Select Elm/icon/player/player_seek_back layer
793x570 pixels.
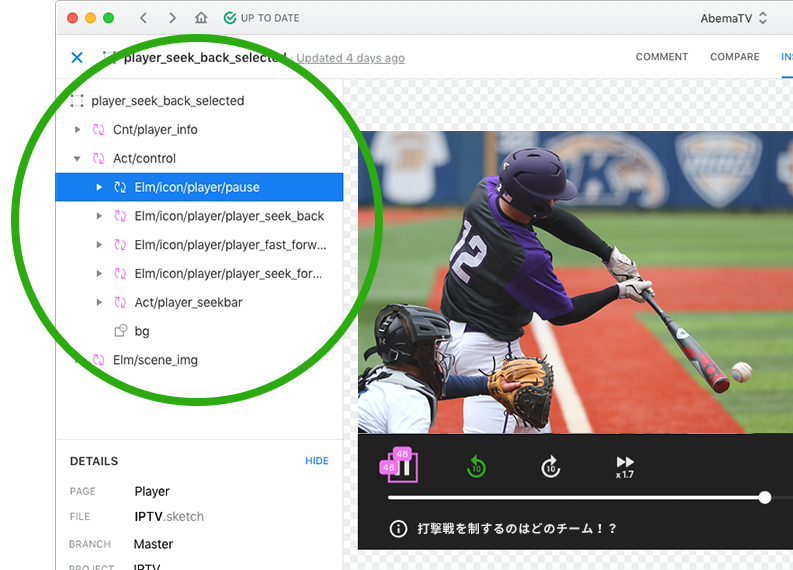tap(229, 216)
